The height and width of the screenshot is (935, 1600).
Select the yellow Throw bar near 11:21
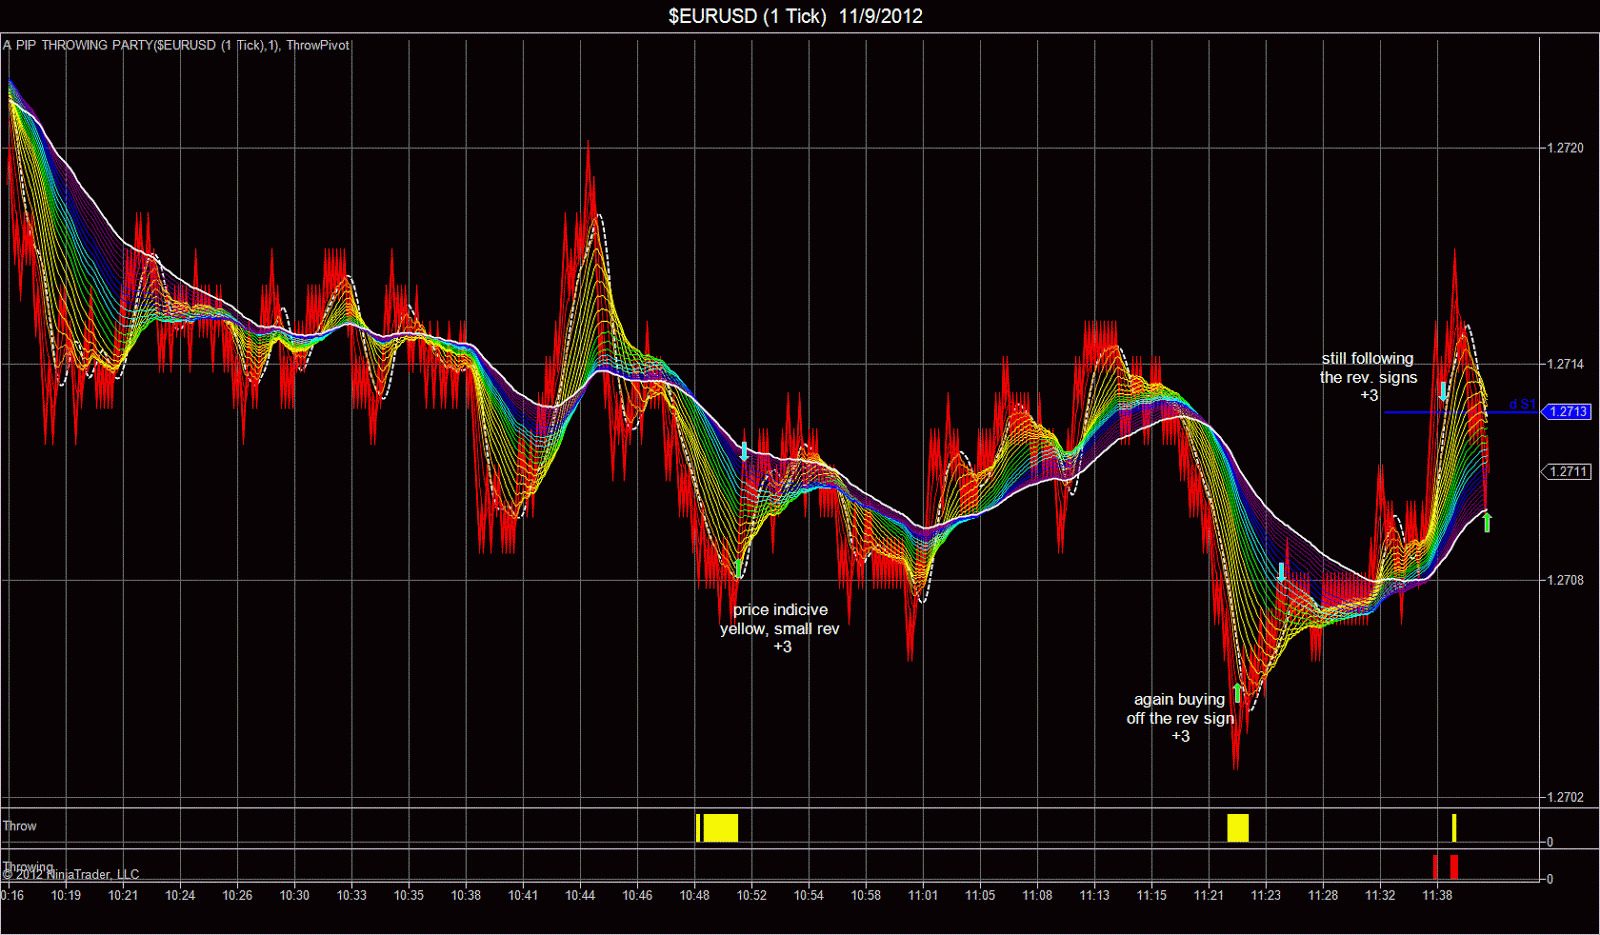pos(1238,828)
